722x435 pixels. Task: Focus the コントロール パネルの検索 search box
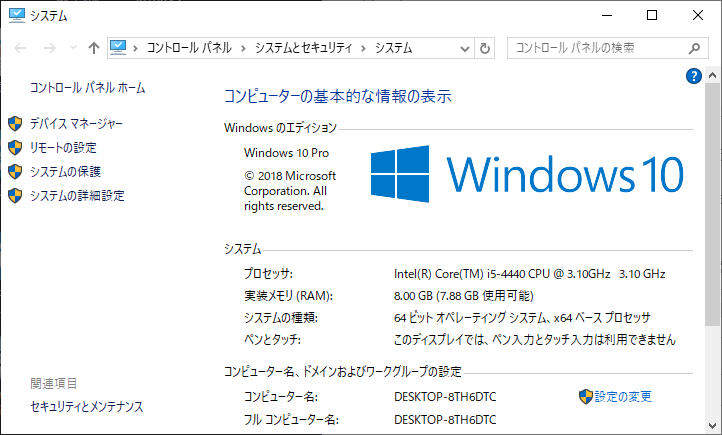607,48
